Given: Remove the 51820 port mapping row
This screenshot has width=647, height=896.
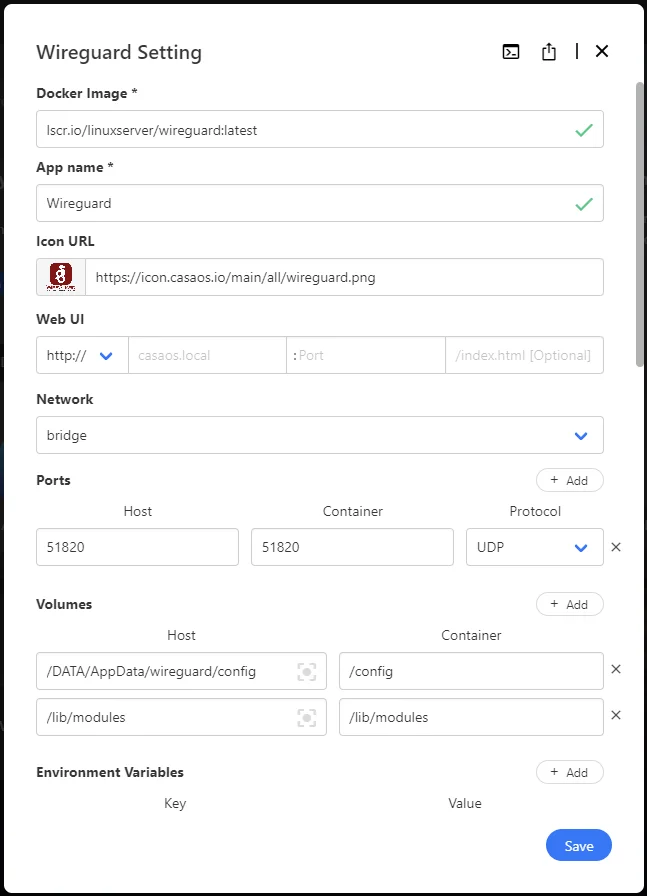Looking at the screenshot, I should (616, 547).
